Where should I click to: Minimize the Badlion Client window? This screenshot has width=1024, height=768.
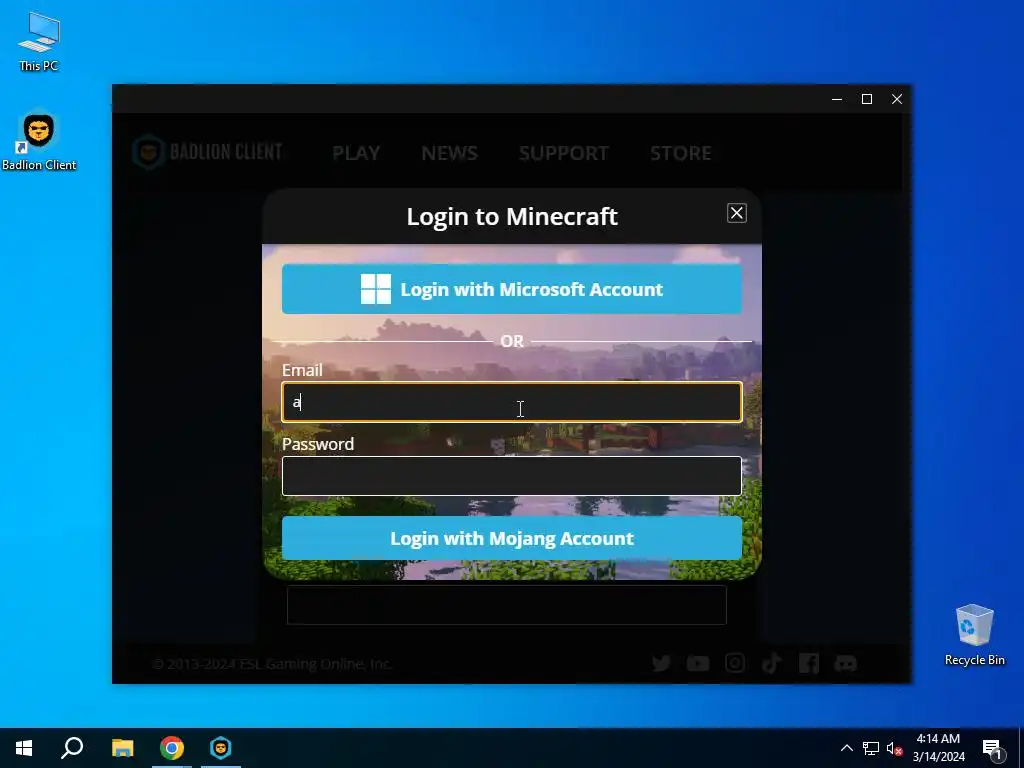837,99
